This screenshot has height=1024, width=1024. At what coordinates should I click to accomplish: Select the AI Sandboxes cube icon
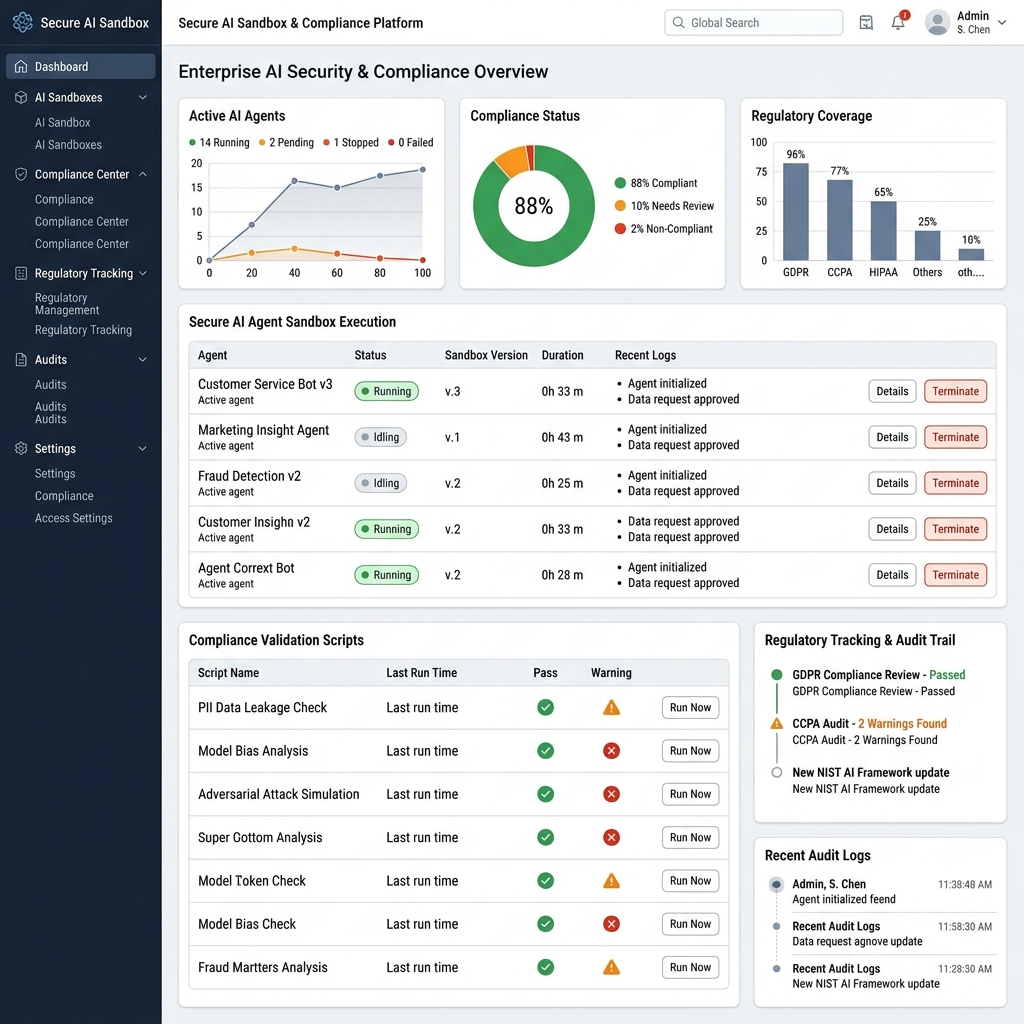[19, 97]
